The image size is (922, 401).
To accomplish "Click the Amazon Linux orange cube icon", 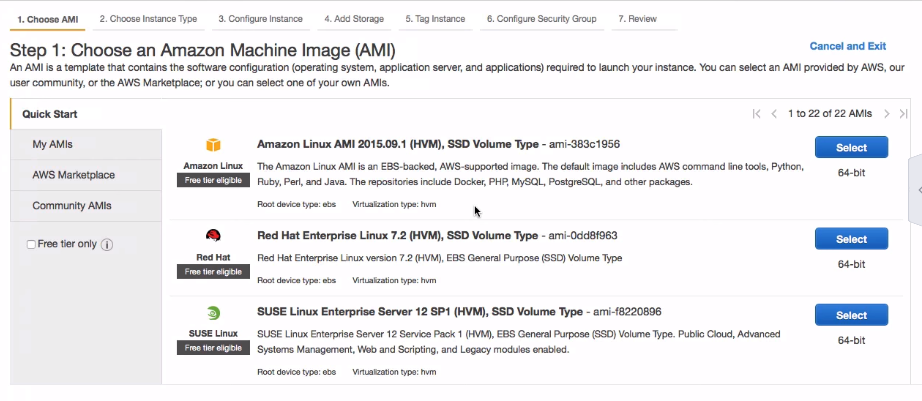I will click(x=213, y=145).
